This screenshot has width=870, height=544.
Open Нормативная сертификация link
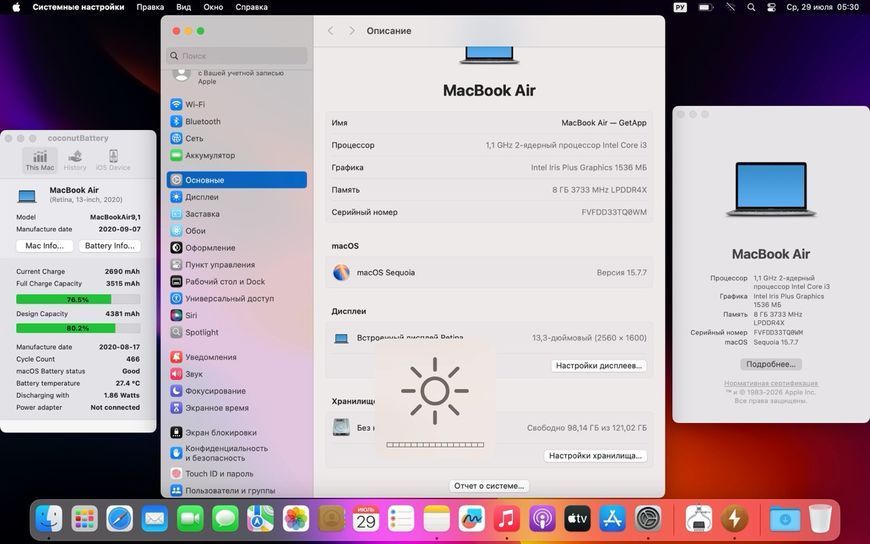pos(771,384)
